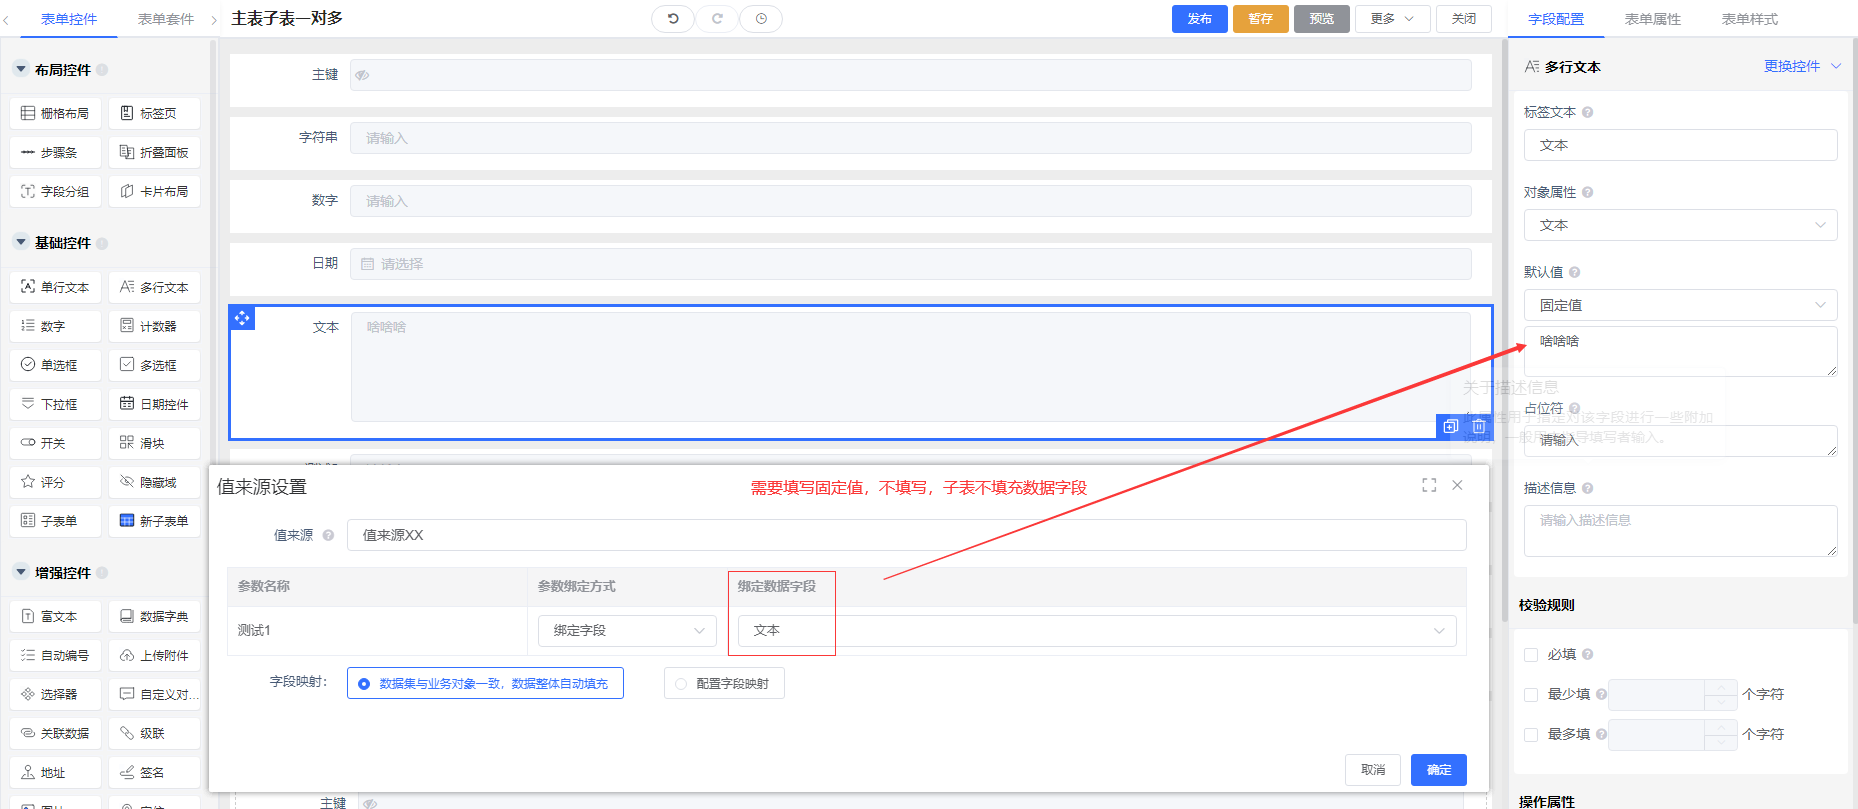
Task: Click the undo icon in top toolbar
Action: pos(673,19)
